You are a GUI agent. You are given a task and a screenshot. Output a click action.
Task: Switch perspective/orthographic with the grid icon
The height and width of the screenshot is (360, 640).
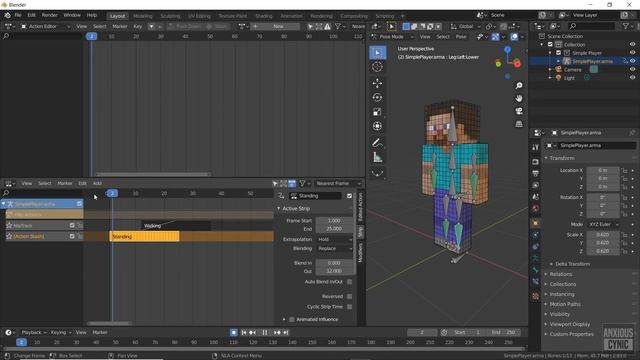click(519, 124)
